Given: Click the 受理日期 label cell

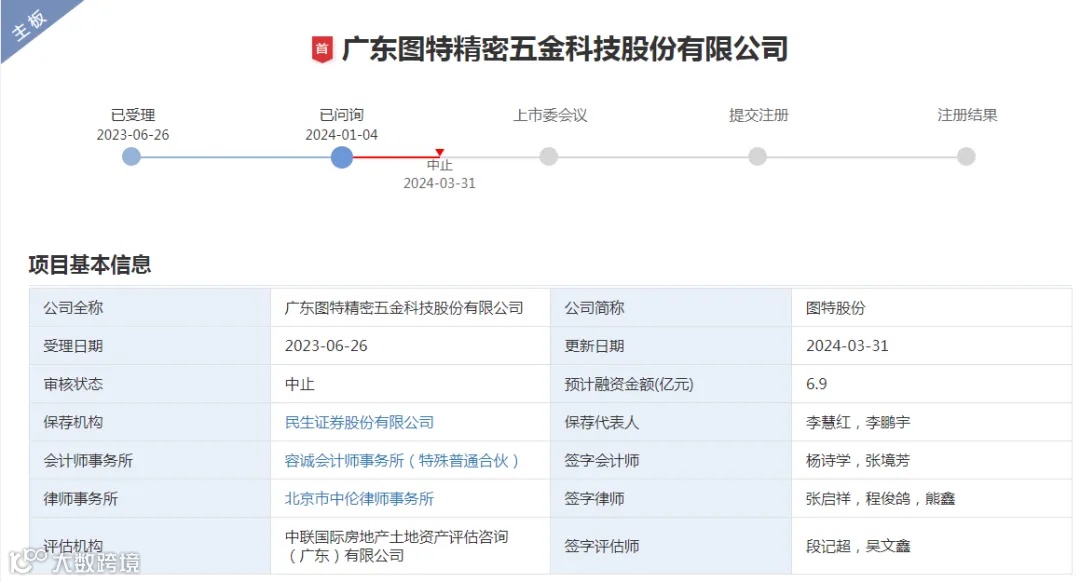Looking at the screenshot, I should coord(149,346).
